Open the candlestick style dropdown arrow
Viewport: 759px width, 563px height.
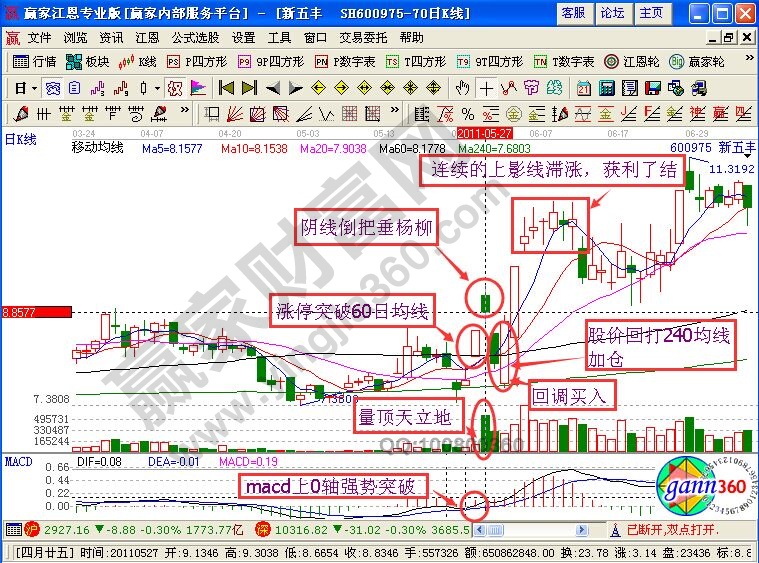click(x=158, y=88)
